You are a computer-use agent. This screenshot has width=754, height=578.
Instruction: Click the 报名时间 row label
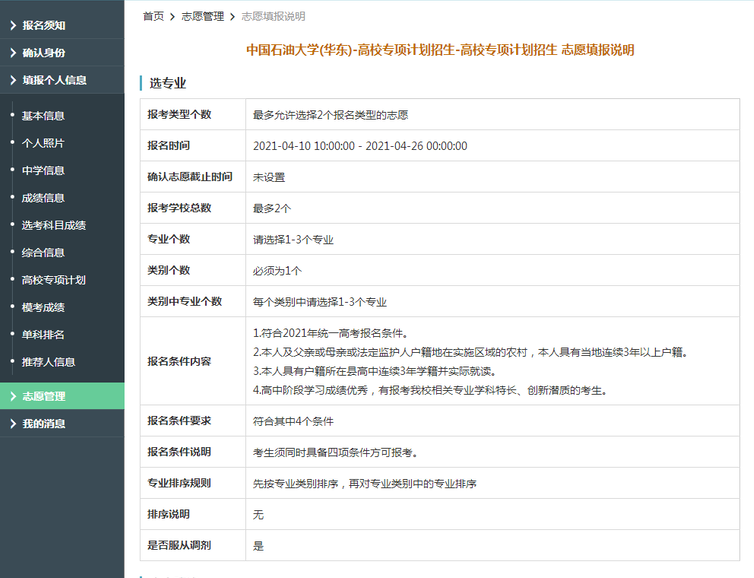168,146
